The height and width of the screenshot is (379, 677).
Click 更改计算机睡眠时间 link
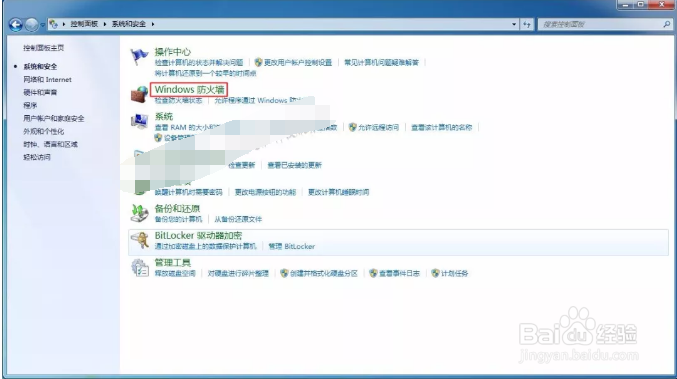coord(338,192)
